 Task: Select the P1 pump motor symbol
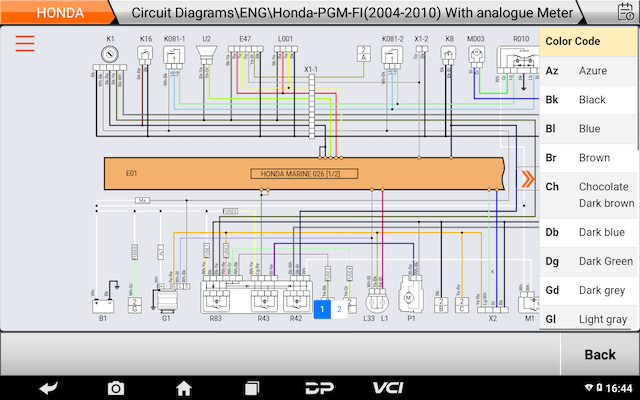click(x=410, y=296)
